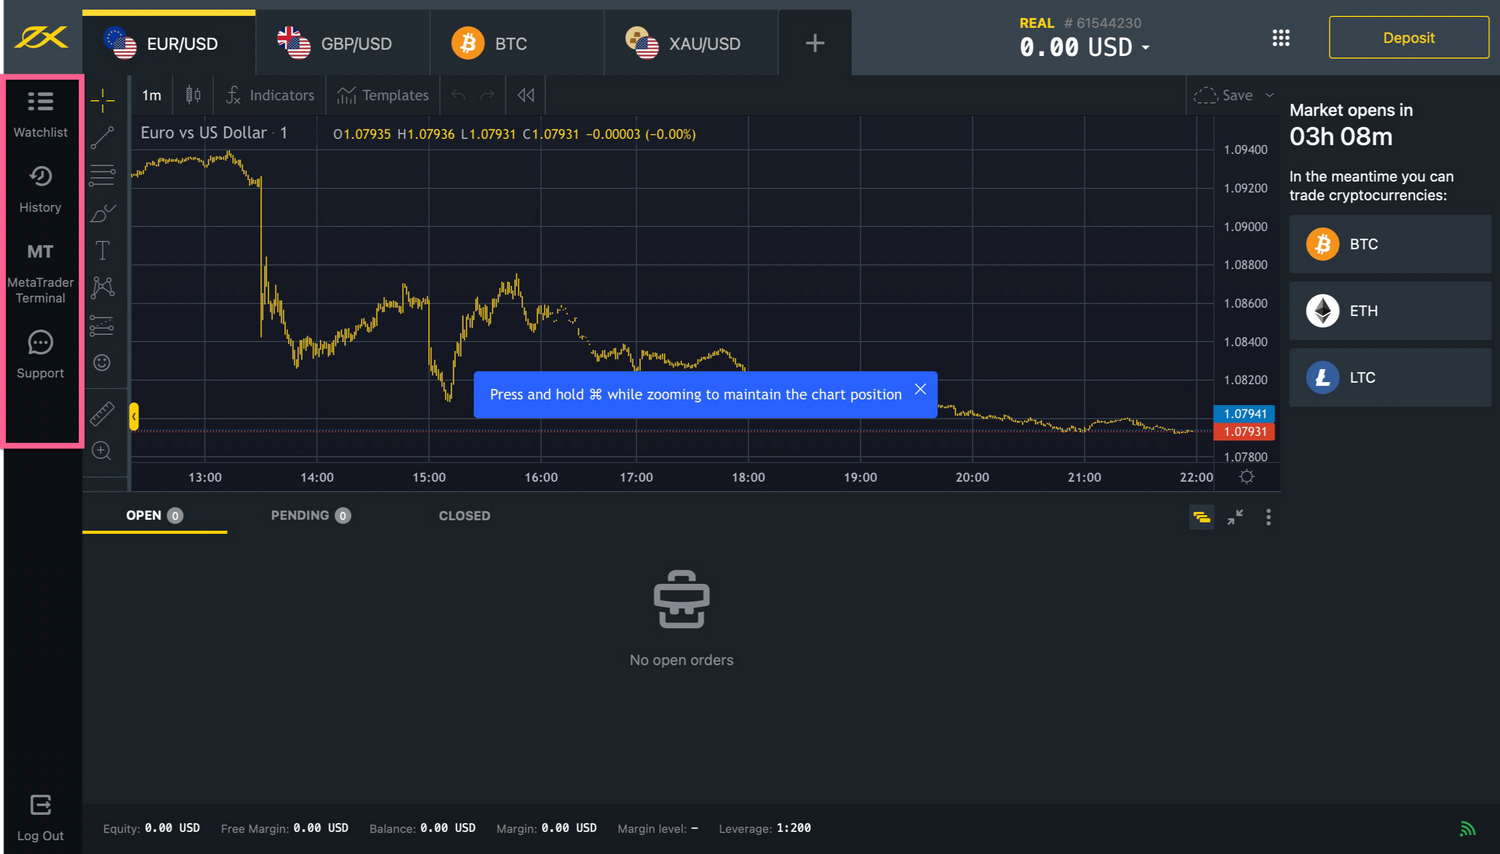
Task: Enable the RSS feed indicator in status bar
Action: pos(1467,828)
